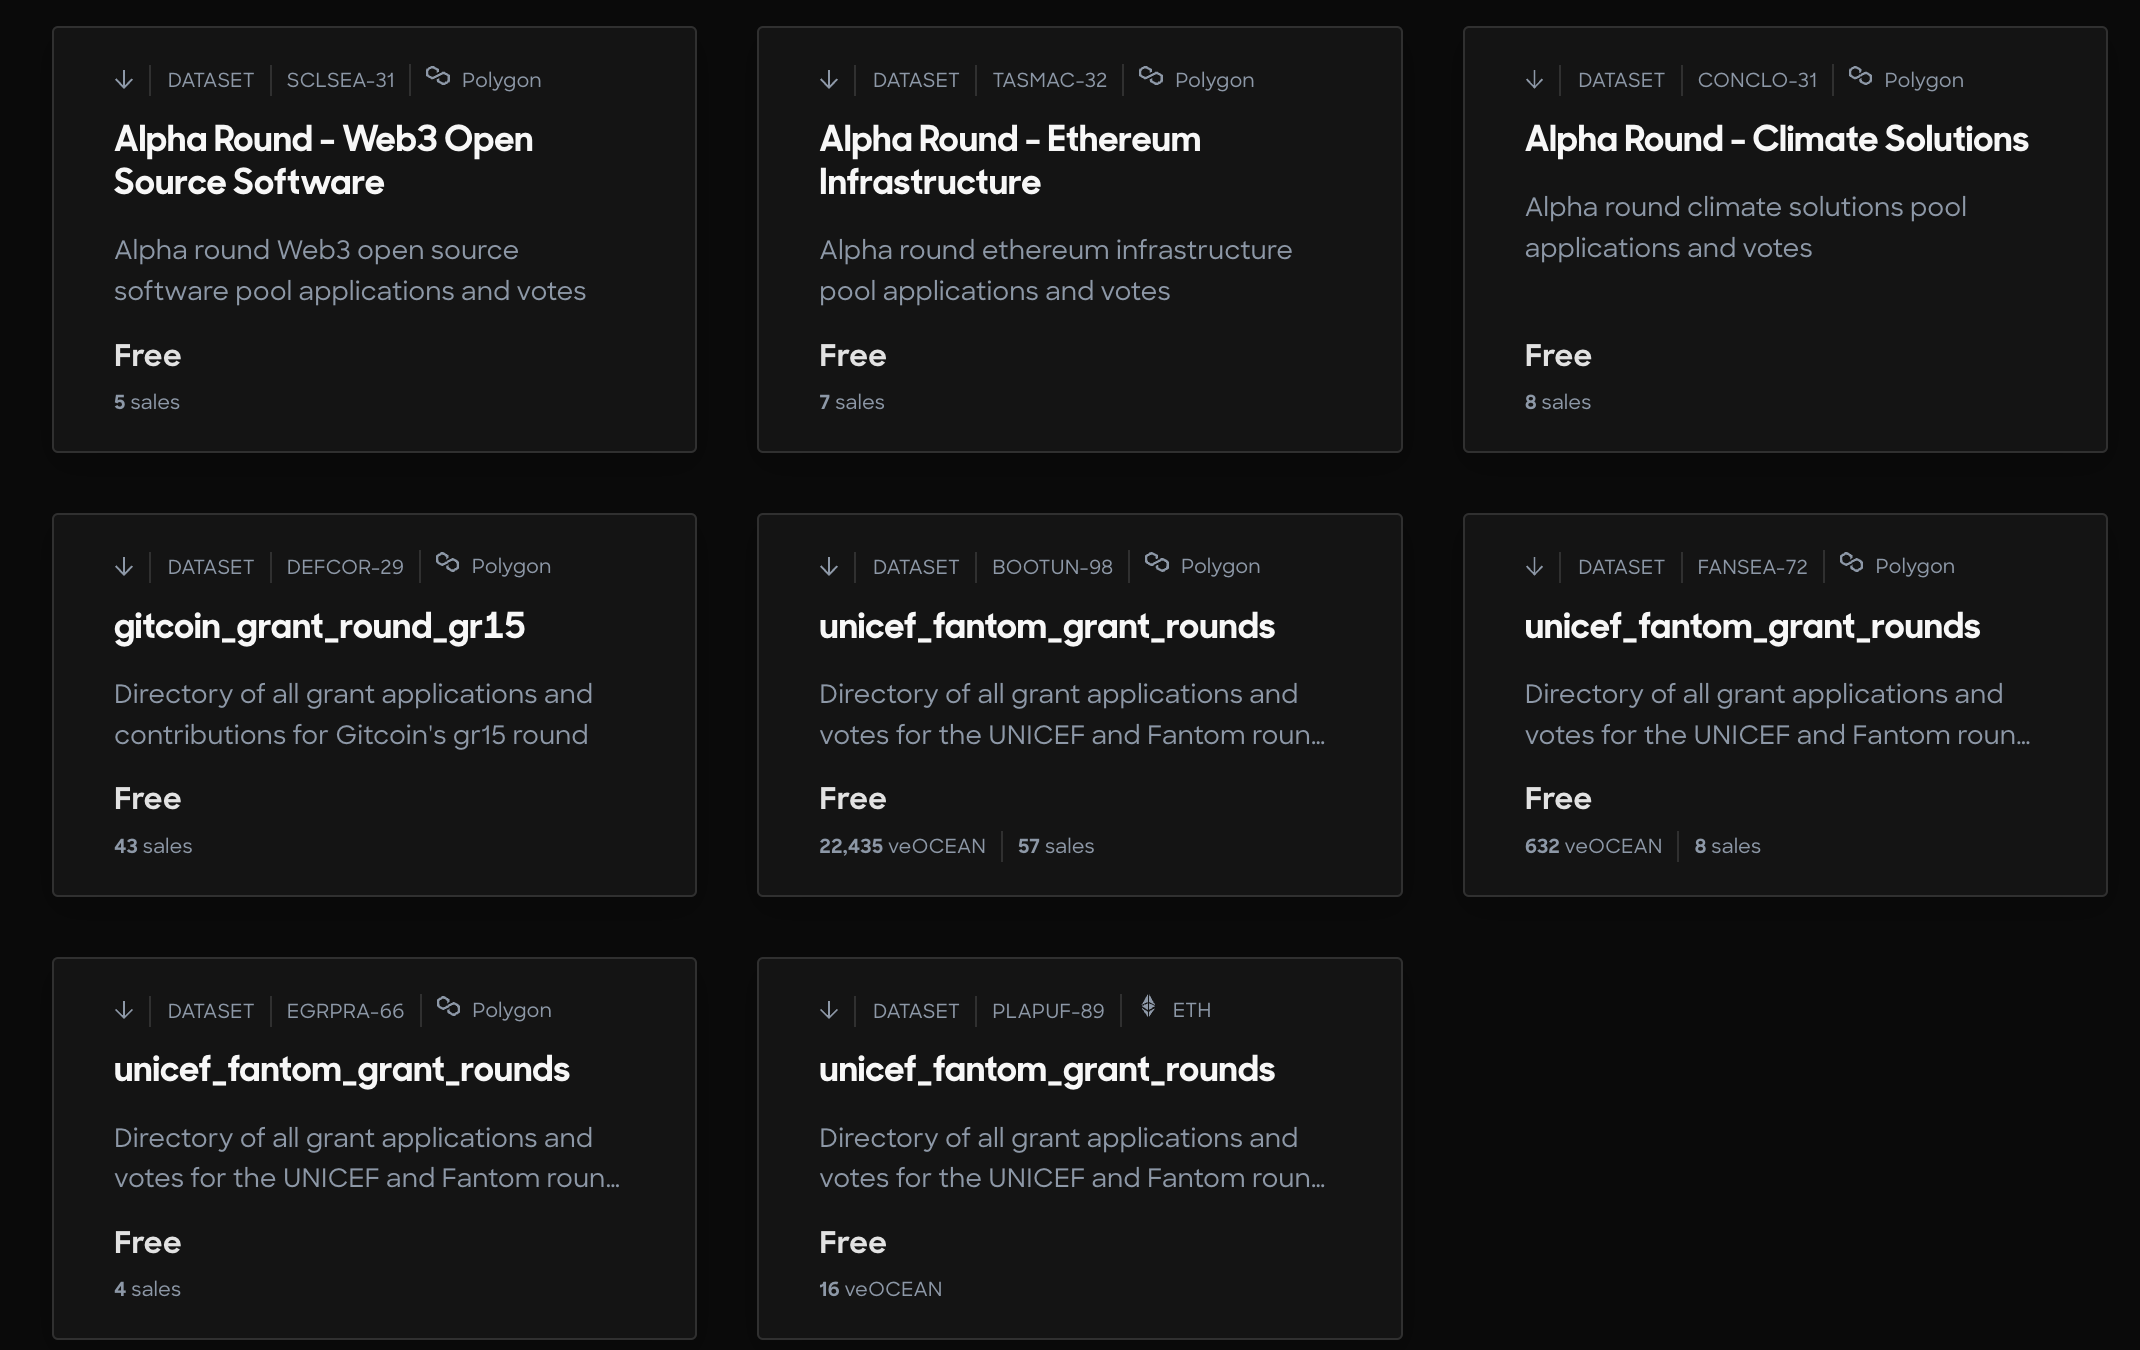The height and width of the screenshot is (1350, 2140).
Task: Click description mentioning Gitcoin's gr15 round
Action: point(353,715)
